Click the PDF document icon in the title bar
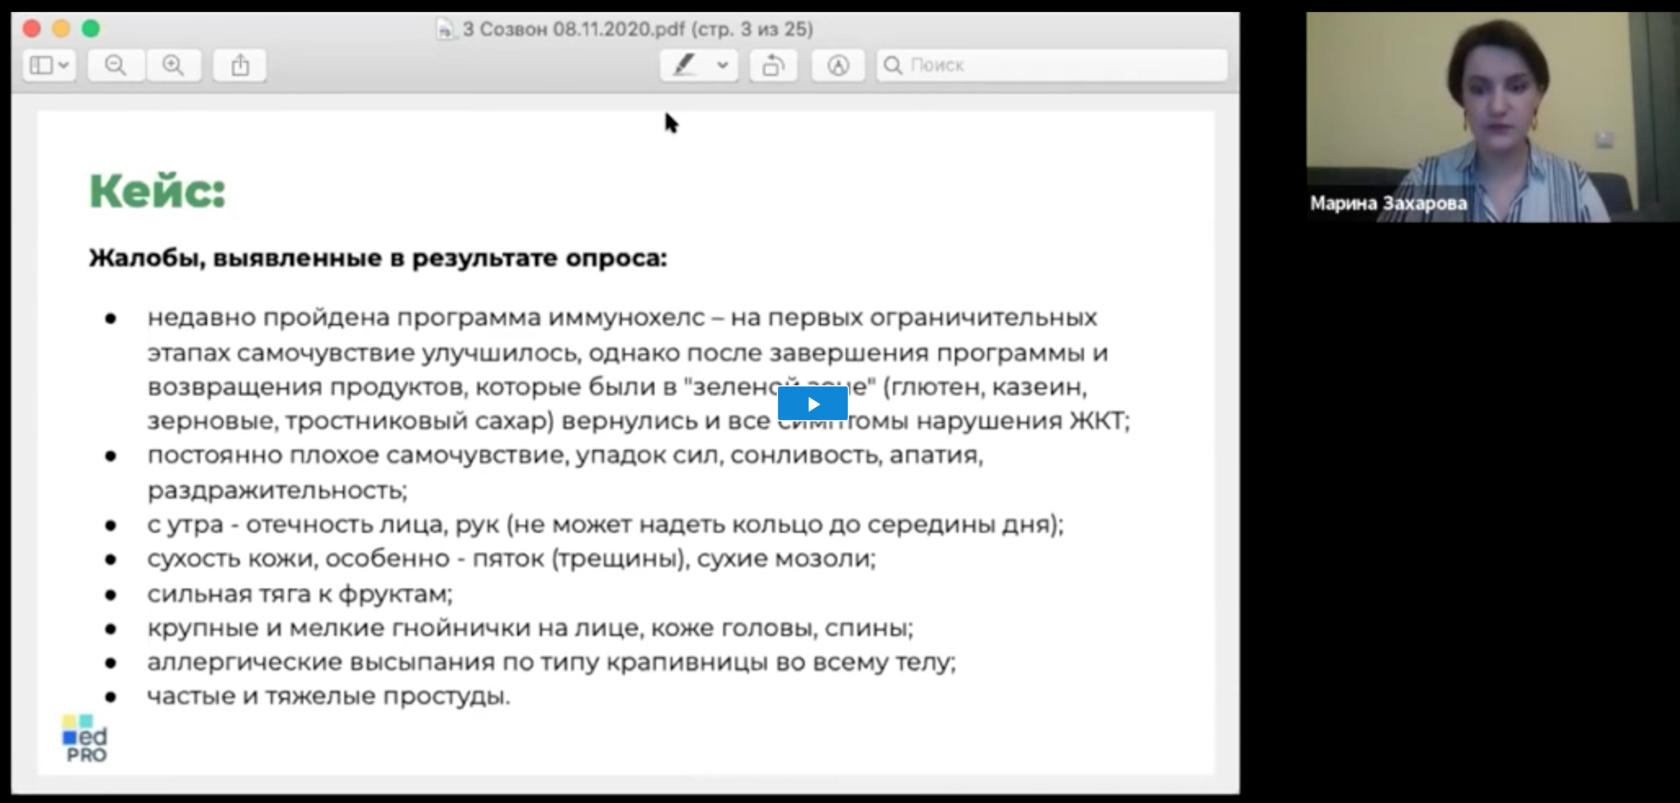1680x803 pixels. point(445,30)
